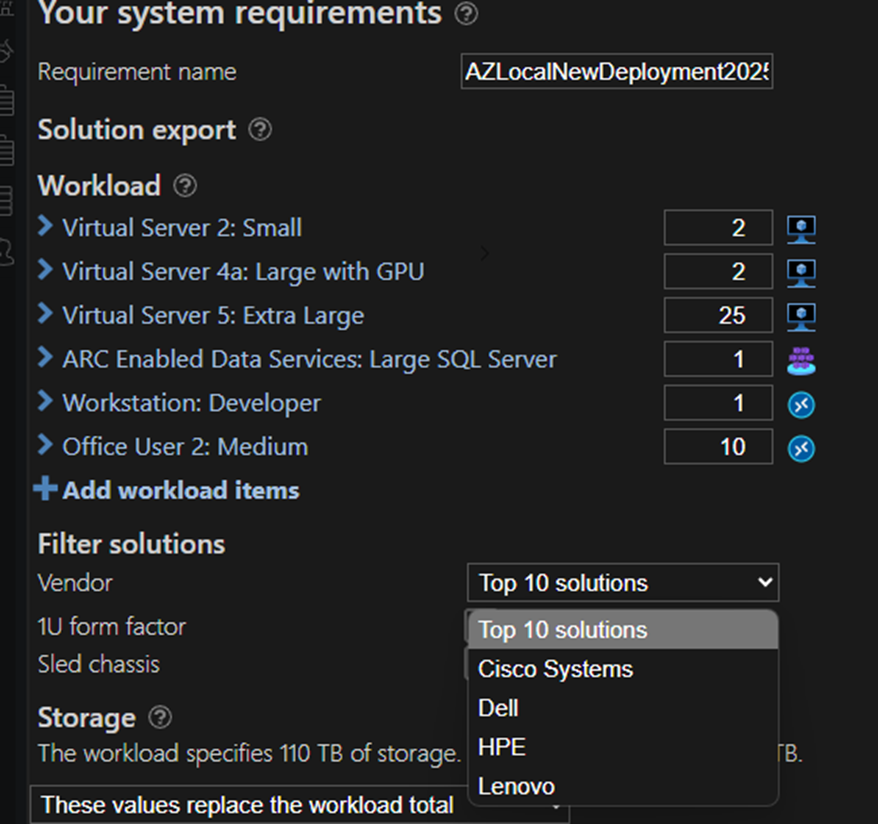The width and height of the screenshot is (878, 824).
Task: Click the Requirement name label
Action: point(137,72)
